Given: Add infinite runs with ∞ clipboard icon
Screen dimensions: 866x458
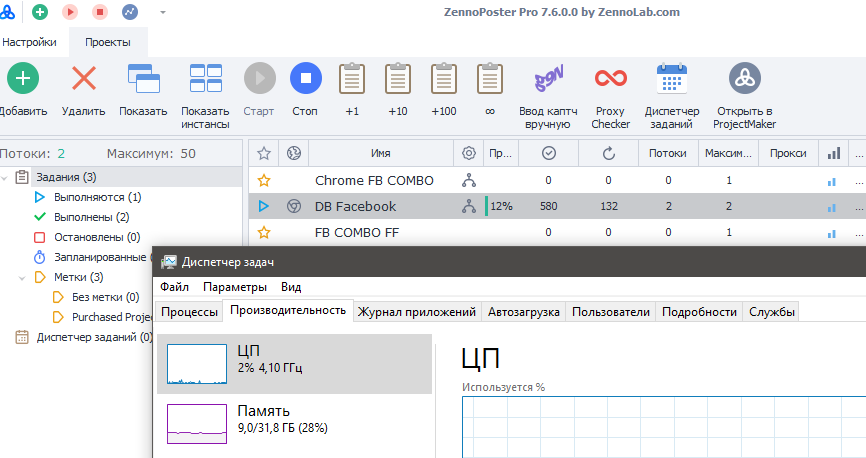Looking at the screenshot, I should (x=490, y=78).
